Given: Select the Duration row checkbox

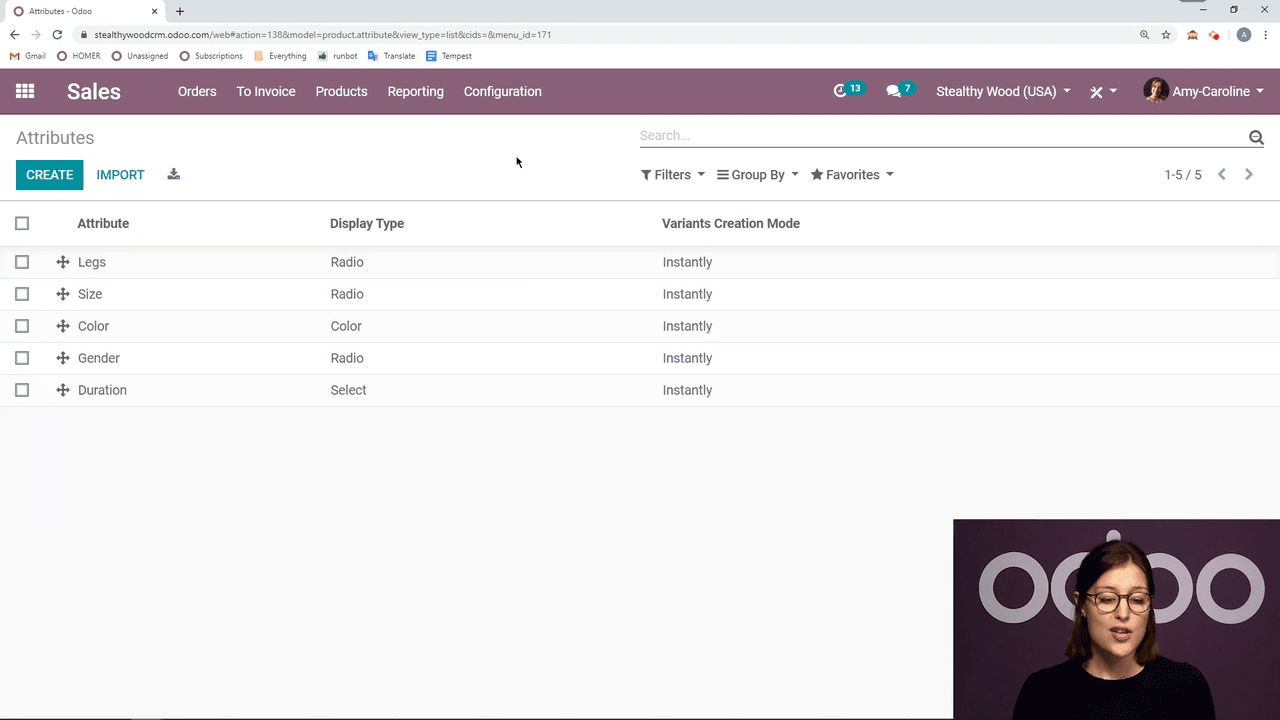Looking at the screenshot, I should pos(22,390).
